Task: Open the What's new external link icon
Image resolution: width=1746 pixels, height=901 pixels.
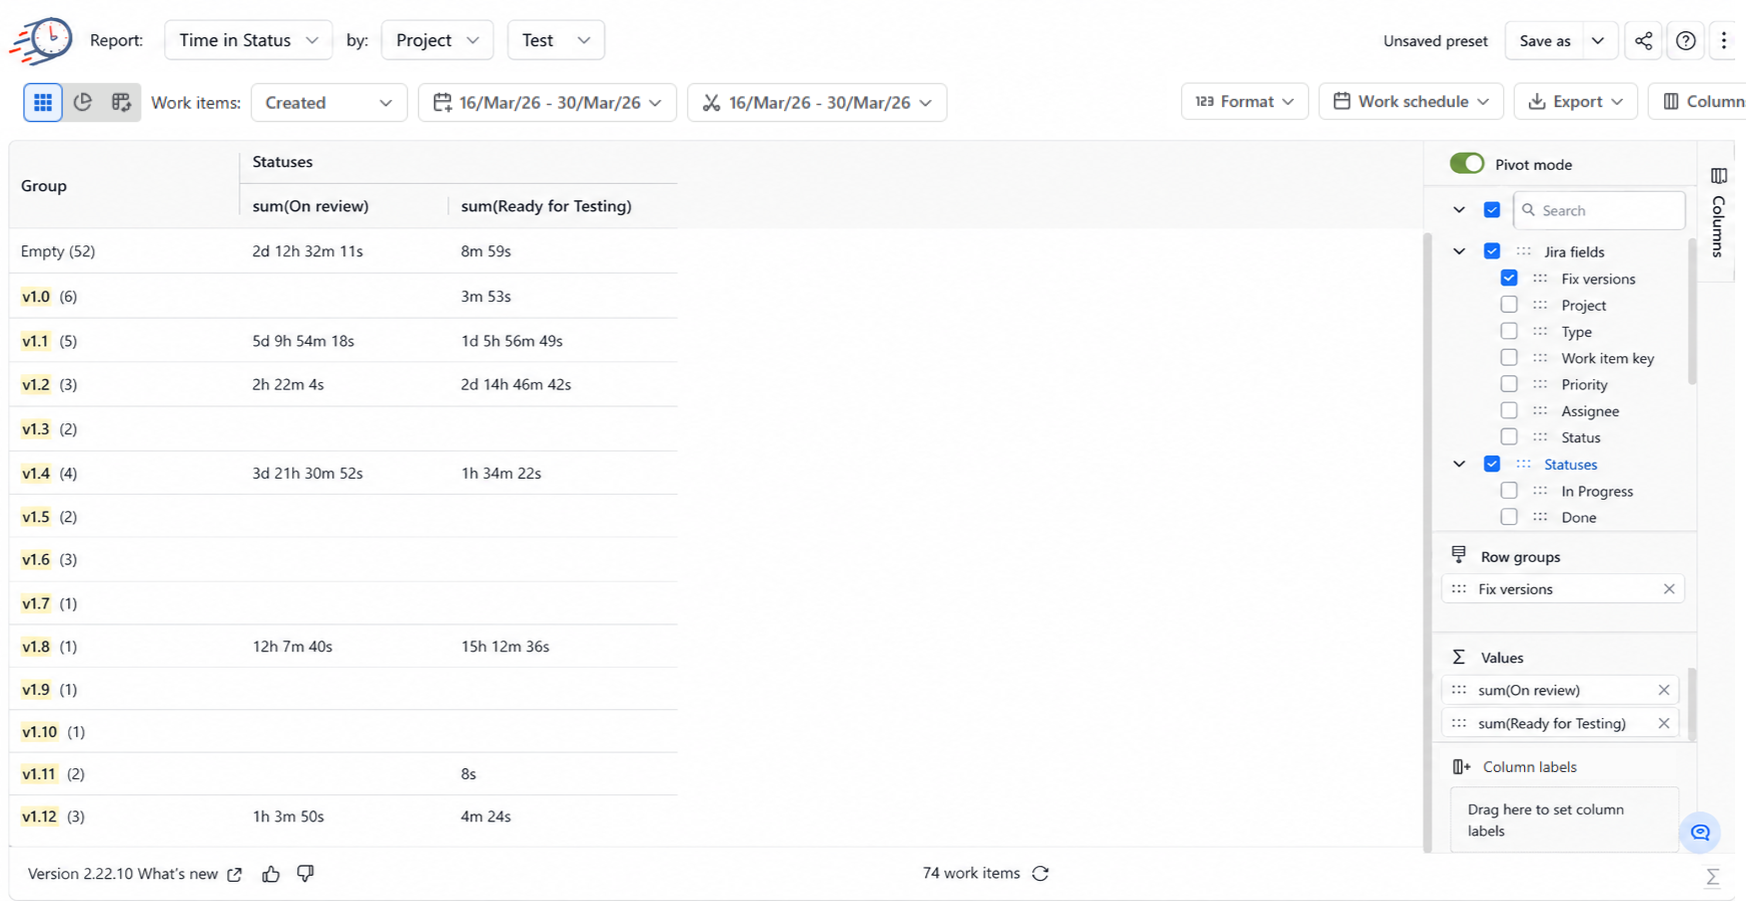Action: point(235,874)
